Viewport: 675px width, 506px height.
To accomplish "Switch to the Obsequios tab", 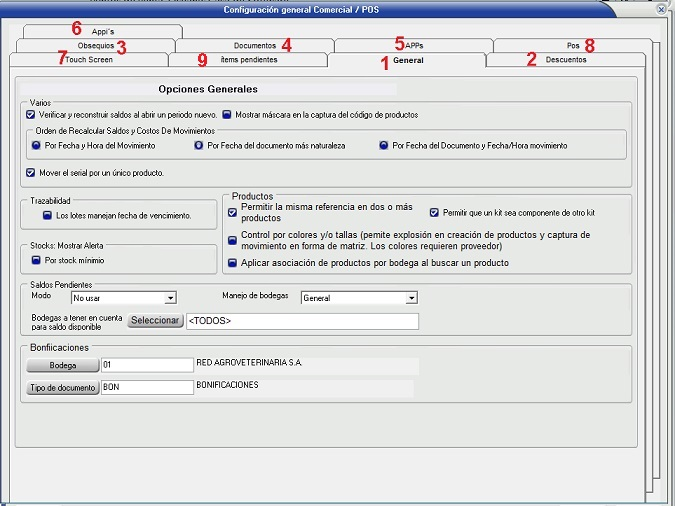I will (96, 46).
